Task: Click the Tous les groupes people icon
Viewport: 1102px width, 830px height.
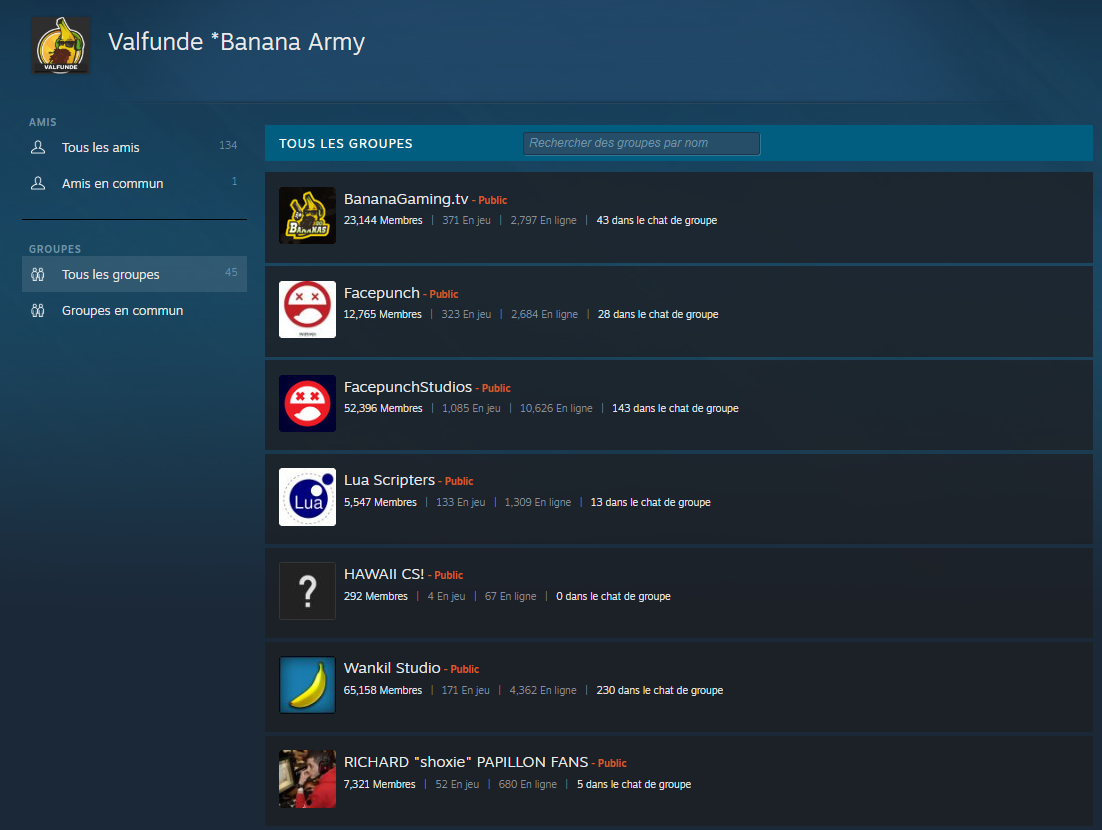Action: pos(38,275)
